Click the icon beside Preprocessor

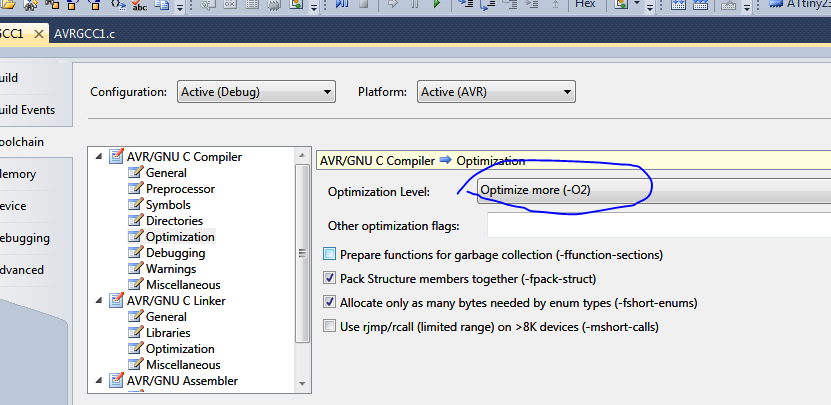pos(136,189)
